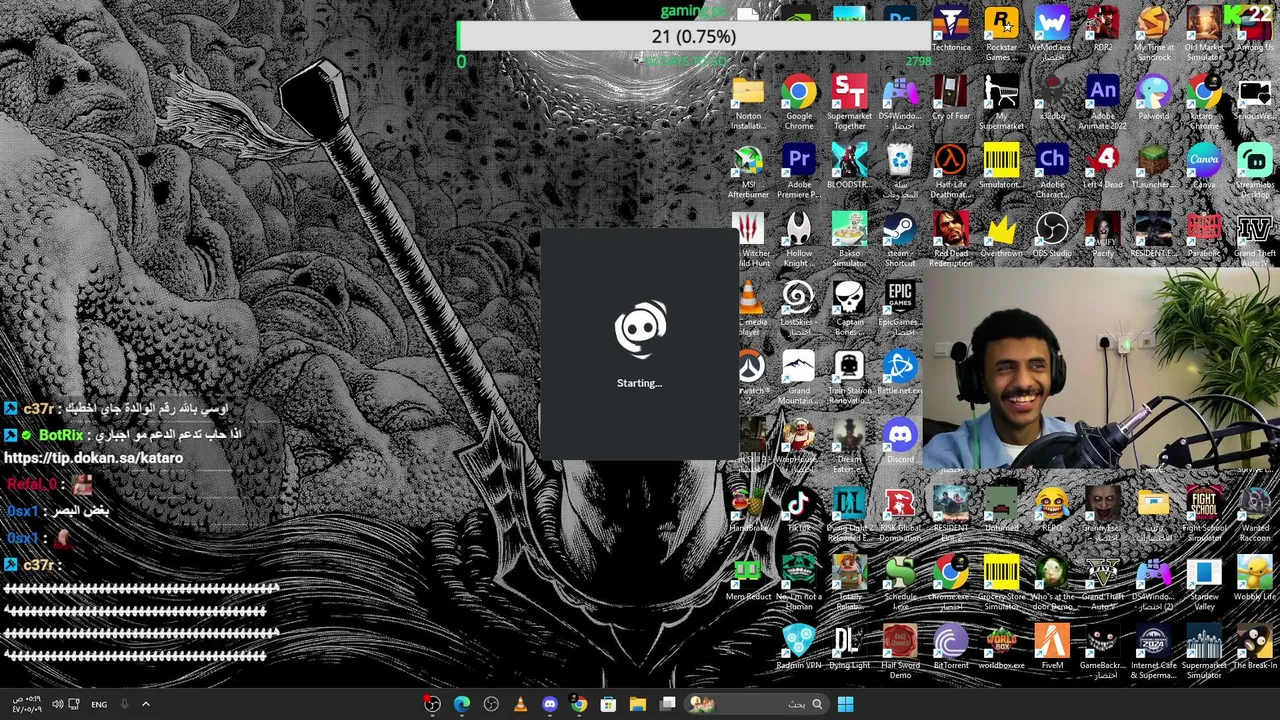Launch the Rockstar Games launcher shortcut
Viewport: 1280px width, 720px height.
pos(1001,32)
